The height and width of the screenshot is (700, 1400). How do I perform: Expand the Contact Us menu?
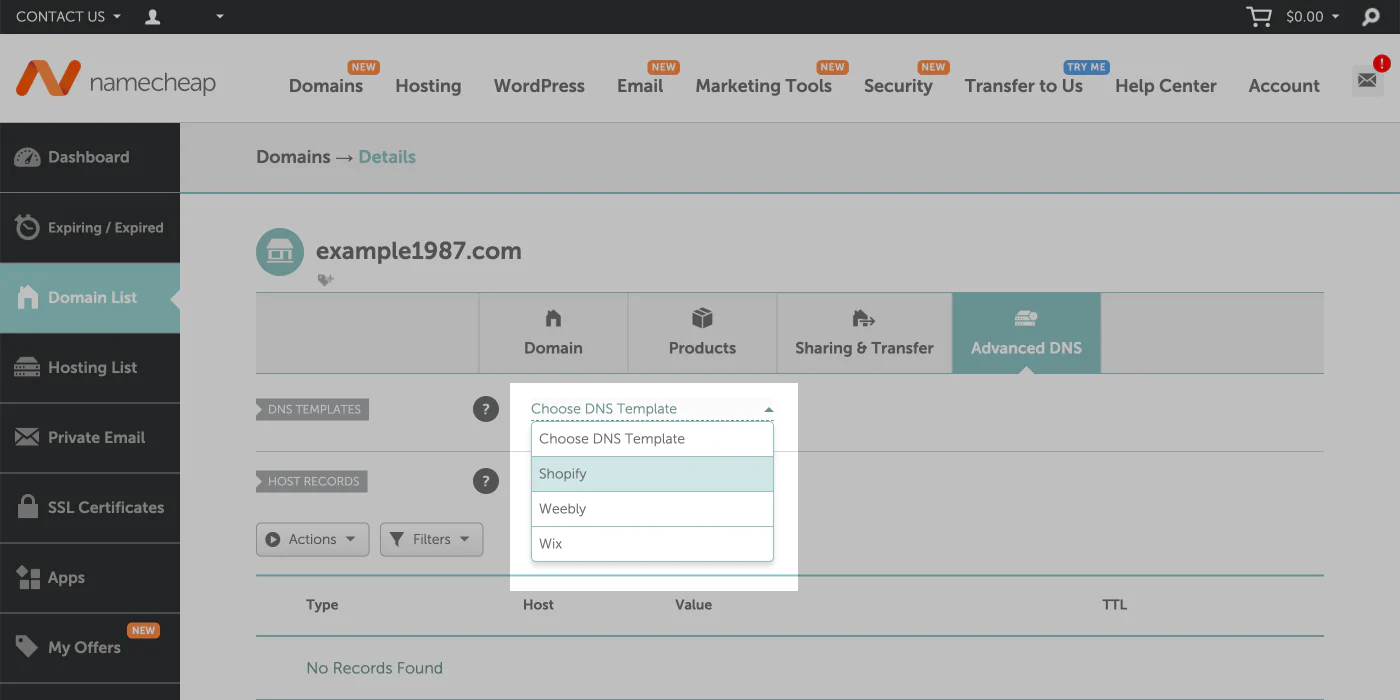click(68, 17)
